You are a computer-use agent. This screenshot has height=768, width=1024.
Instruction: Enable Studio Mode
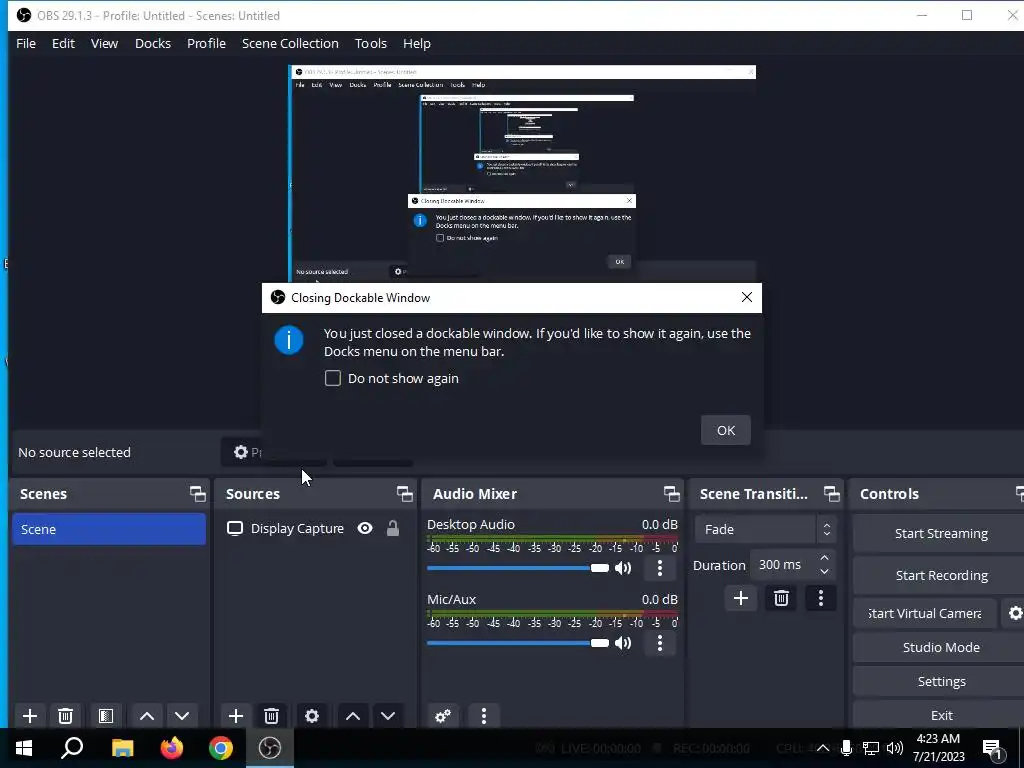940,647
